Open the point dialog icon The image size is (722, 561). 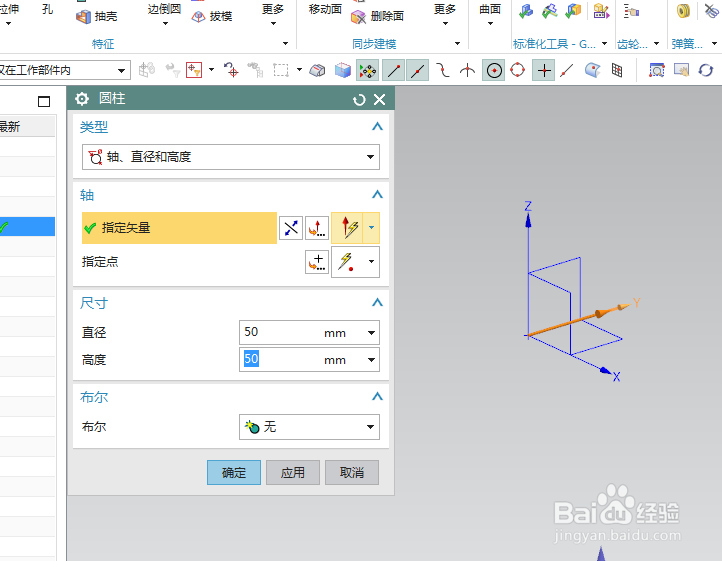click(317, 262)
